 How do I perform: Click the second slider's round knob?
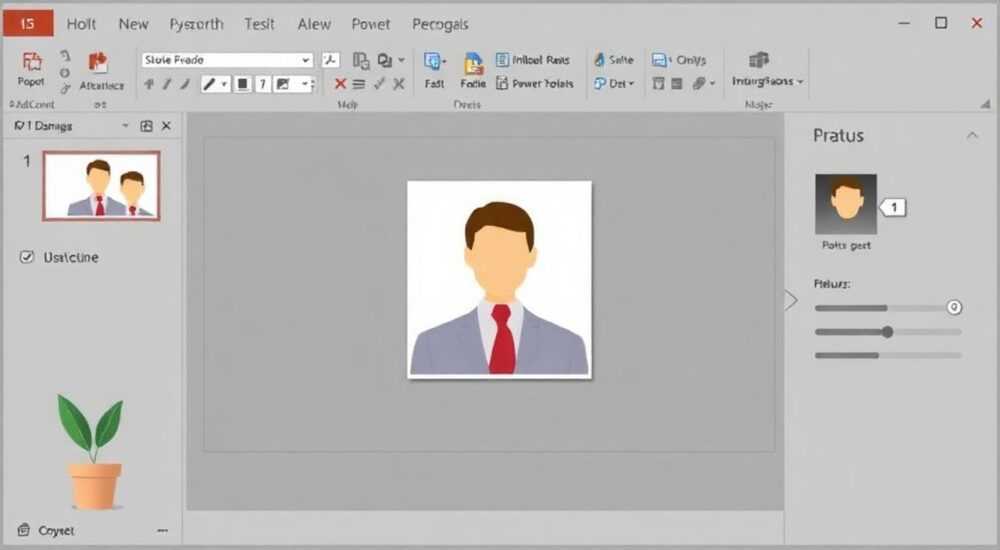[x=887, y=332]
